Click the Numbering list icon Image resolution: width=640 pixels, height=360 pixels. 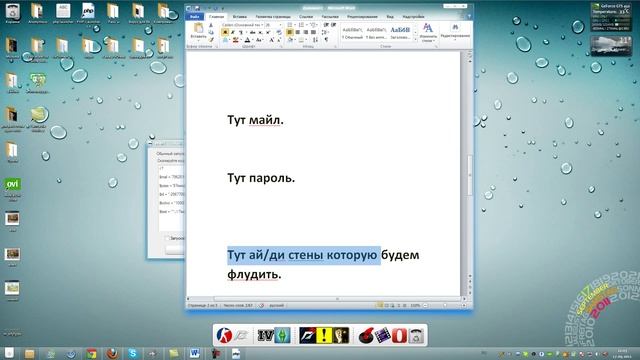(x=301, y=25)
